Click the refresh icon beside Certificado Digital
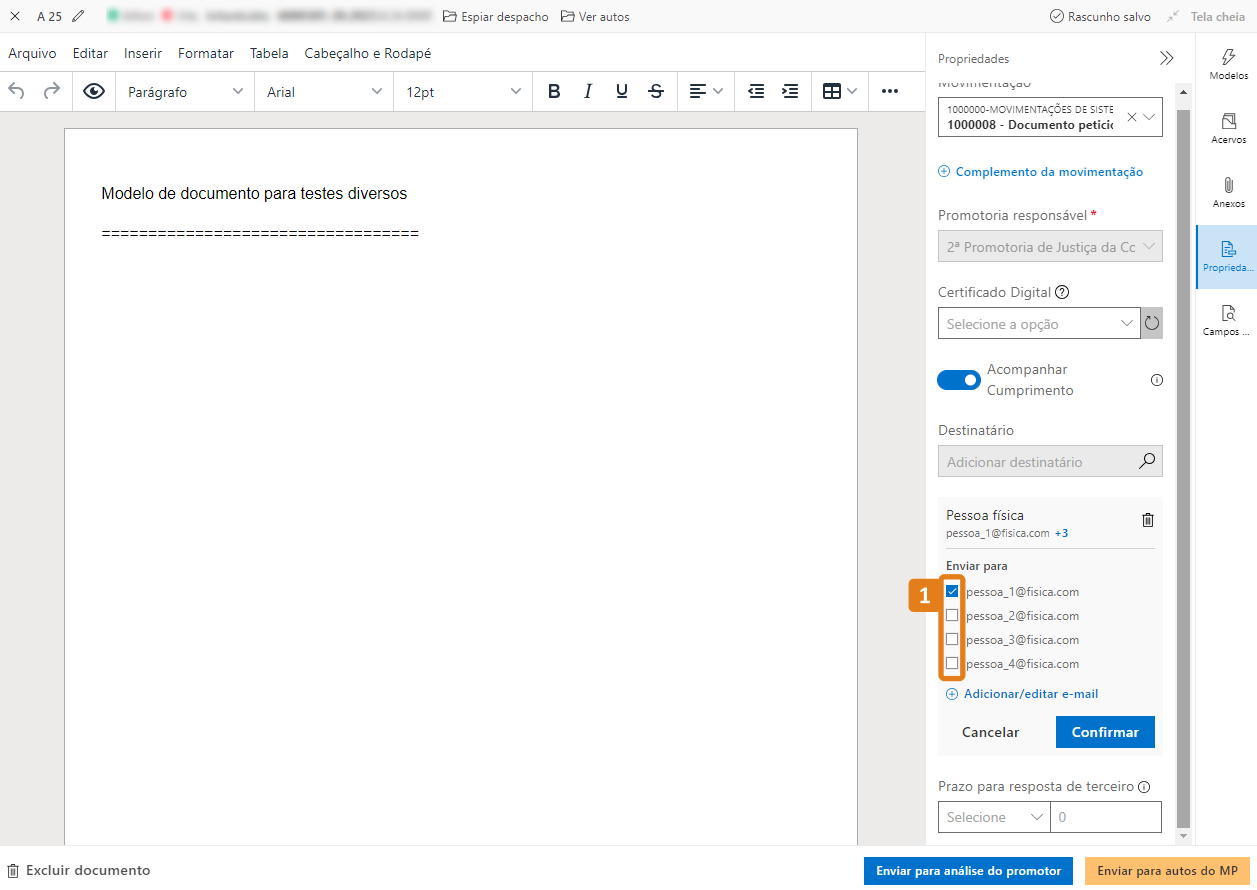The image size is (1257, 890). point(1152,323)
